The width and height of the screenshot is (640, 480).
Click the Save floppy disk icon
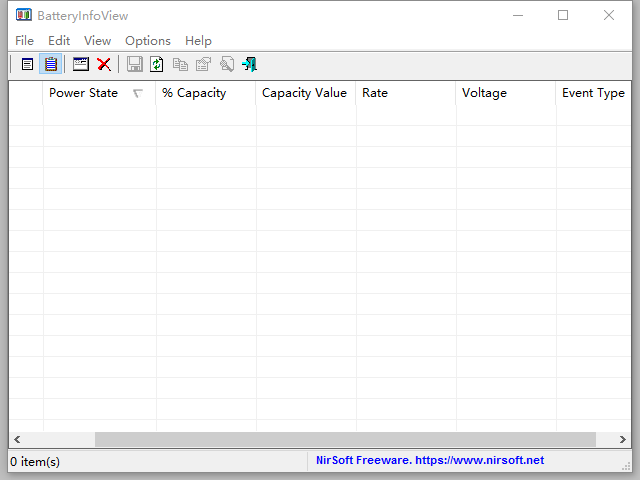pyautogui.click(x=135, y=64)
